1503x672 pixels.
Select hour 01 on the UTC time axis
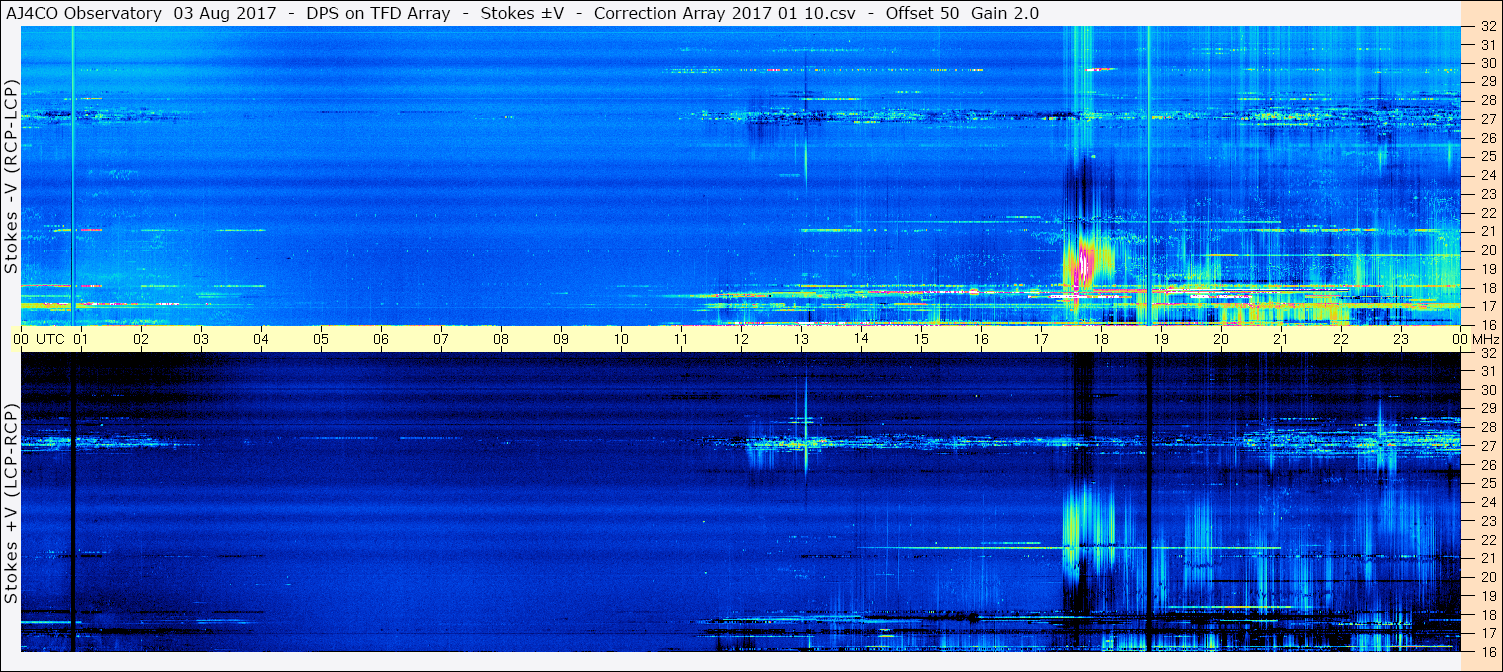tap(81, 339)
